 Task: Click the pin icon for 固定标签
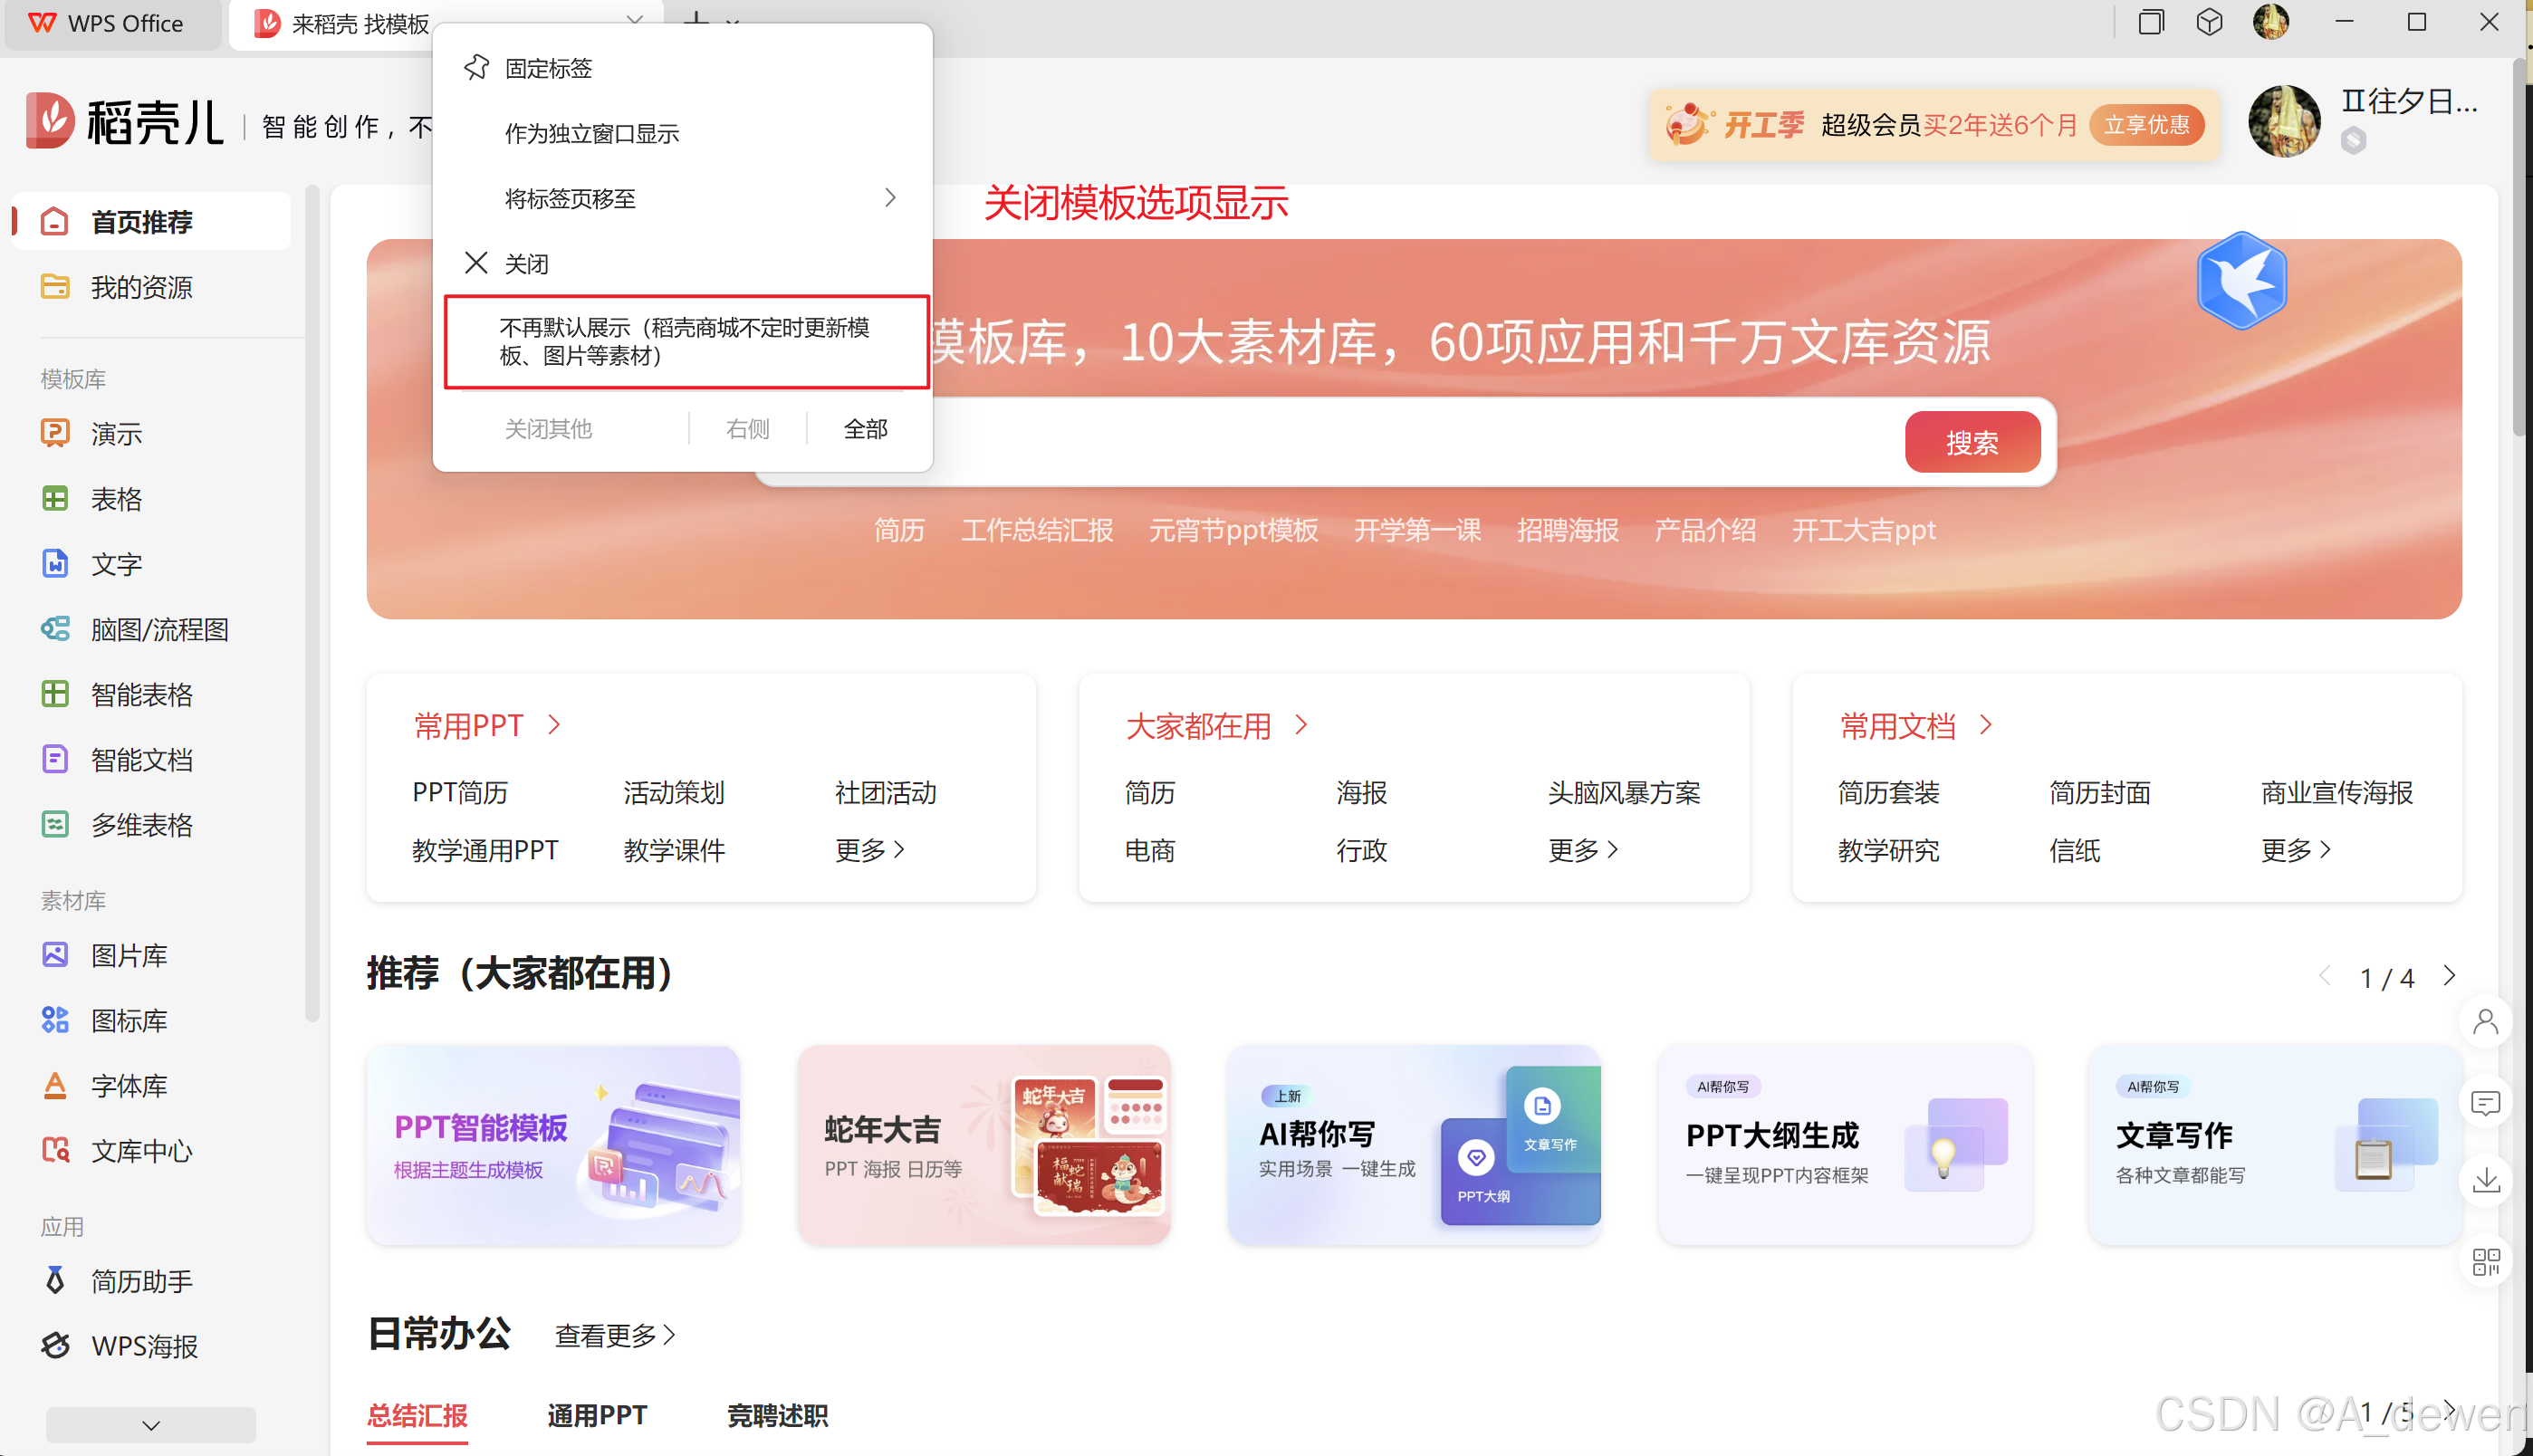476,67
